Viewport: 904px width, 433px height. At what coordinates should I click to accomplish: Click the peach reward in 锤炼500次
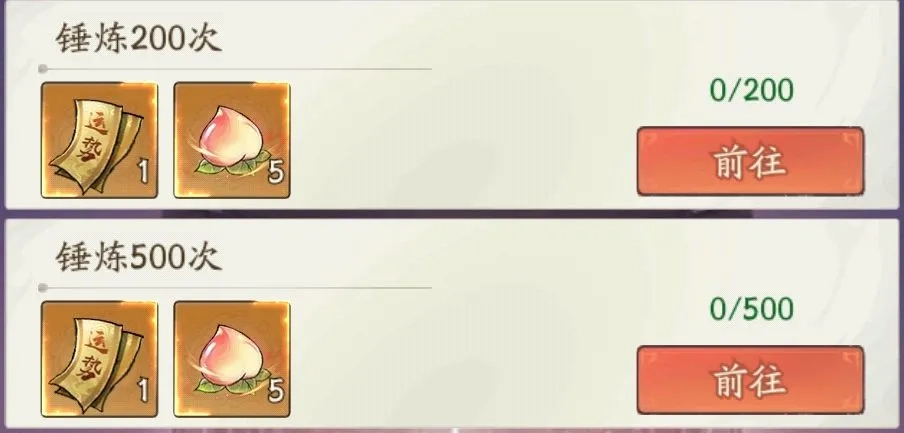(232, 359)
